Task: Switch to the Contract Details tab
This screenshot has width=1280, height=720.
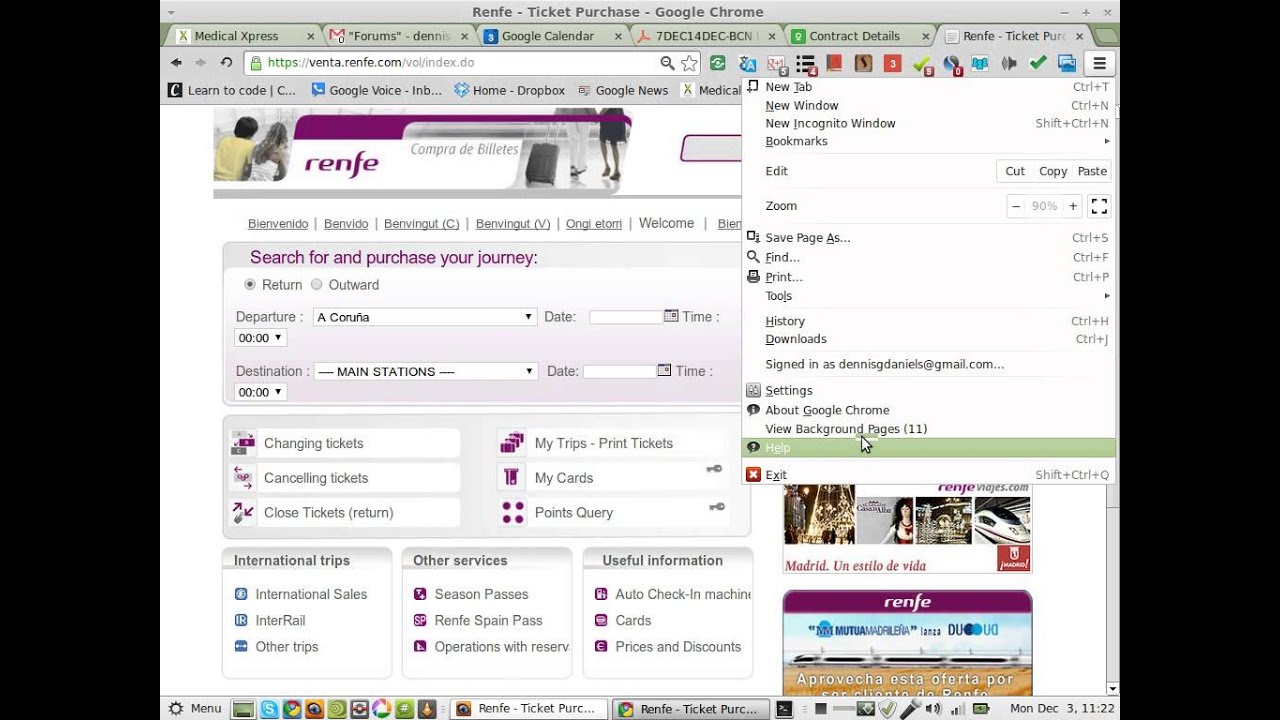Action: tap(856, 36)
